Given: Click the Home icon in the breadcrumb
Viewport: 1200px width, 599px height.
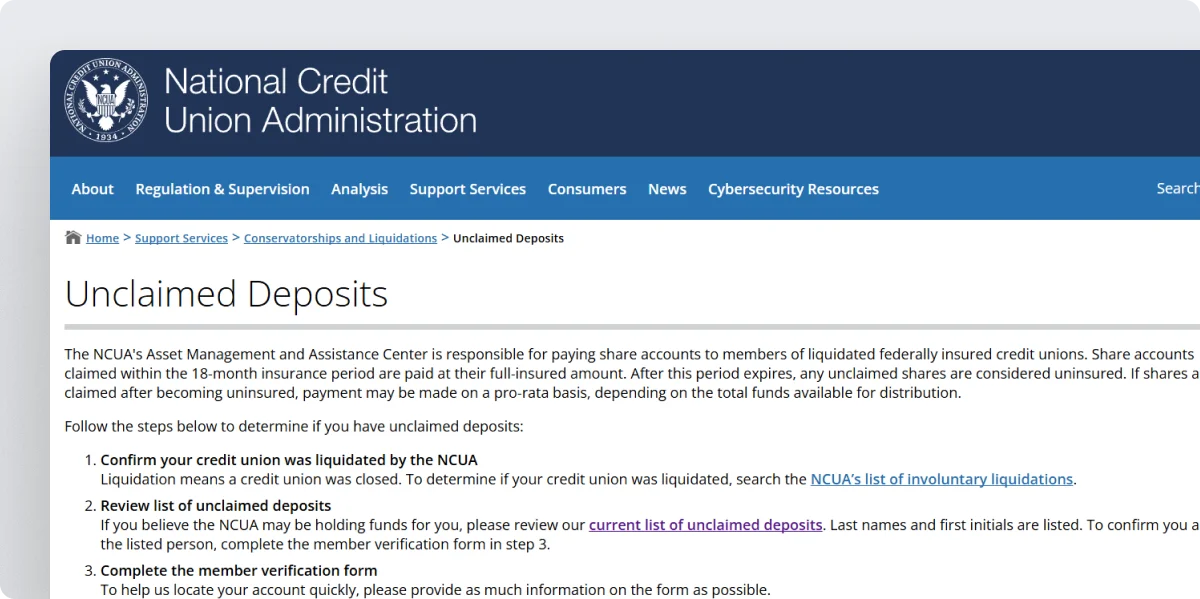Looking at the screenshot, I should point(73,237).
